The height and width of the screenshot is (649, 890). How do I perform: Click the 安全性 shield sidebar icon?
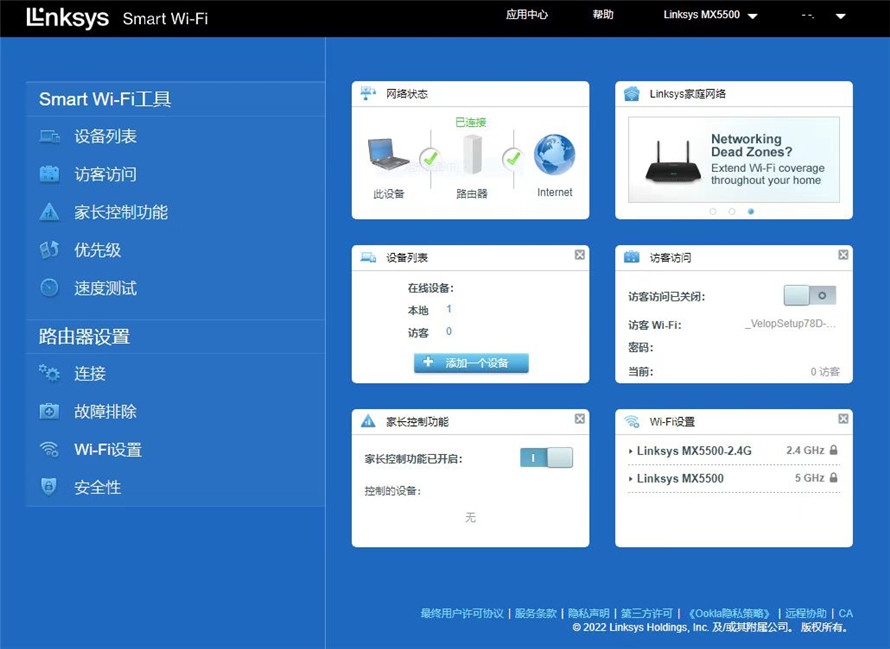point(49,487)
